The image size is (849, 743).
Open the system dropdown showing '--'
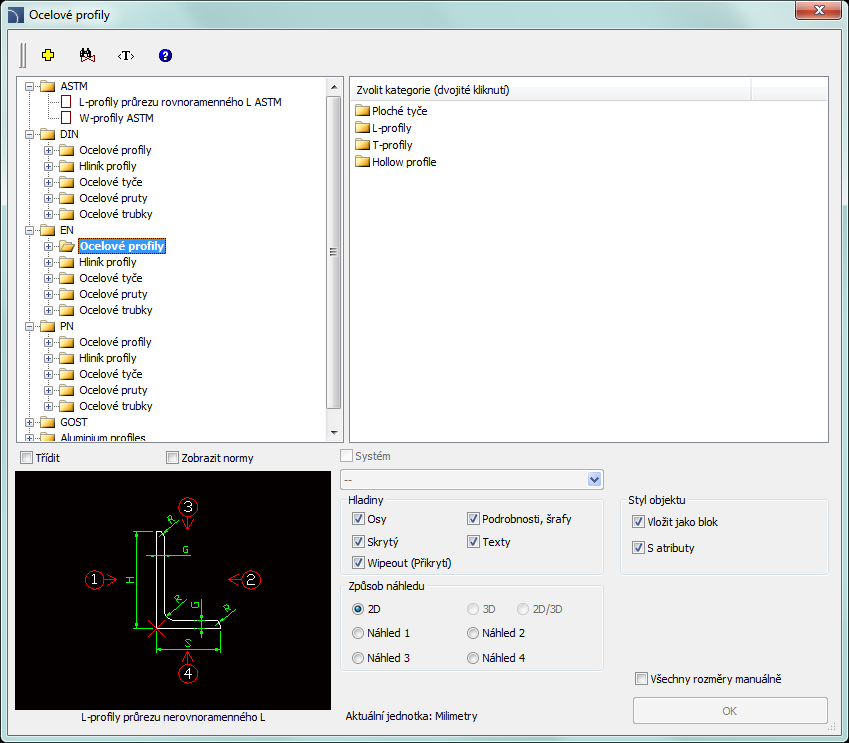pyautogui.click(x=472, y=480)
